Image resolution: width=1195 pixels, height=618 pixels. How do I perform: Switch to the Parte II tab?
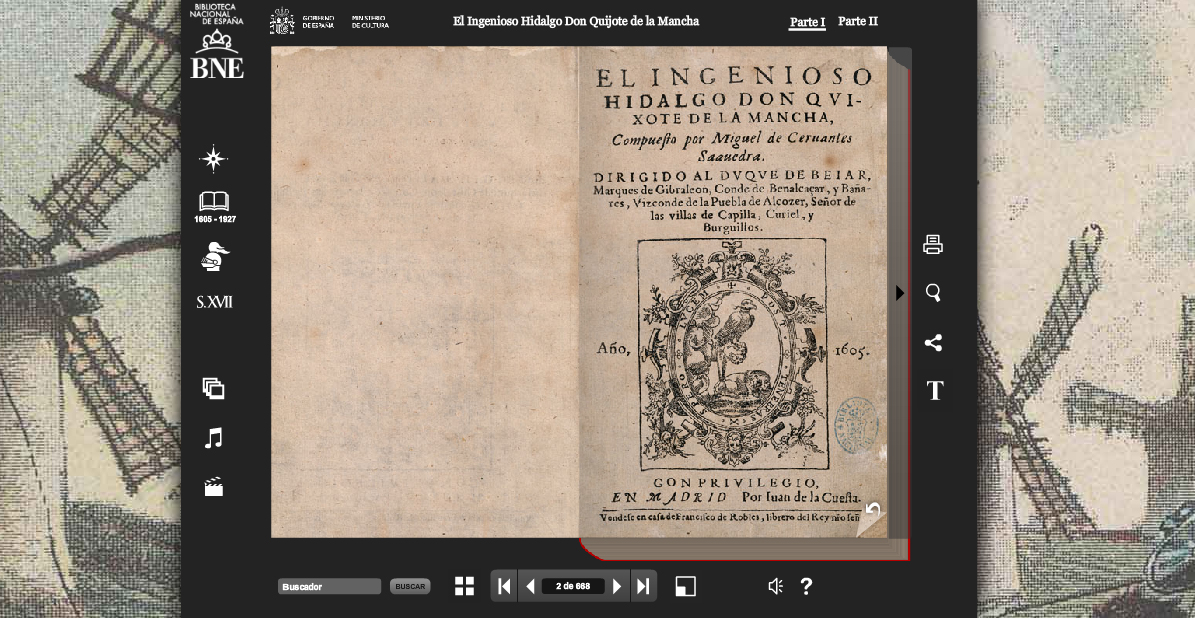pos(857,22)
